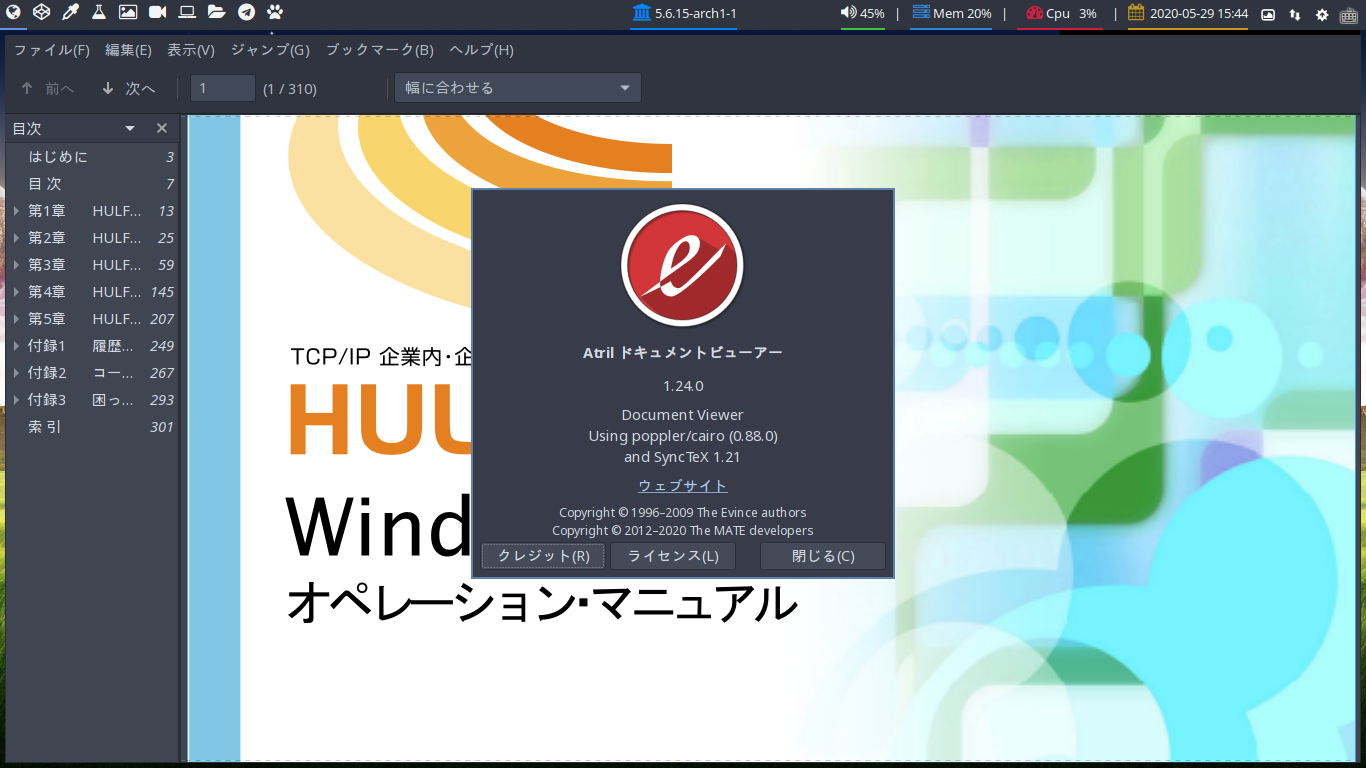Screen dimensions: 1366x768
Task: Expand the 第1章 outline entry
Action: [x=17, y=211]
